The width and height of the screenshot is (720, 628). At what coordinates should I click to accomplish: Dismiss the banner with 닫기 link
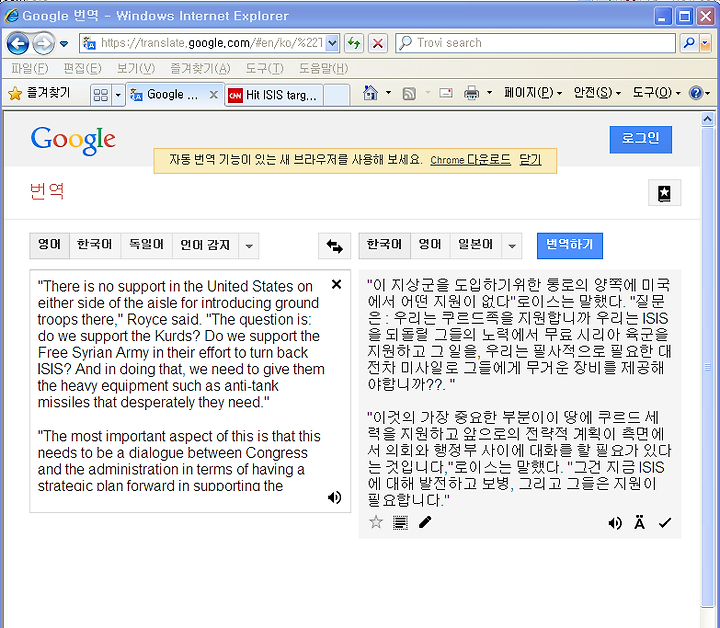tap(530, 160)
